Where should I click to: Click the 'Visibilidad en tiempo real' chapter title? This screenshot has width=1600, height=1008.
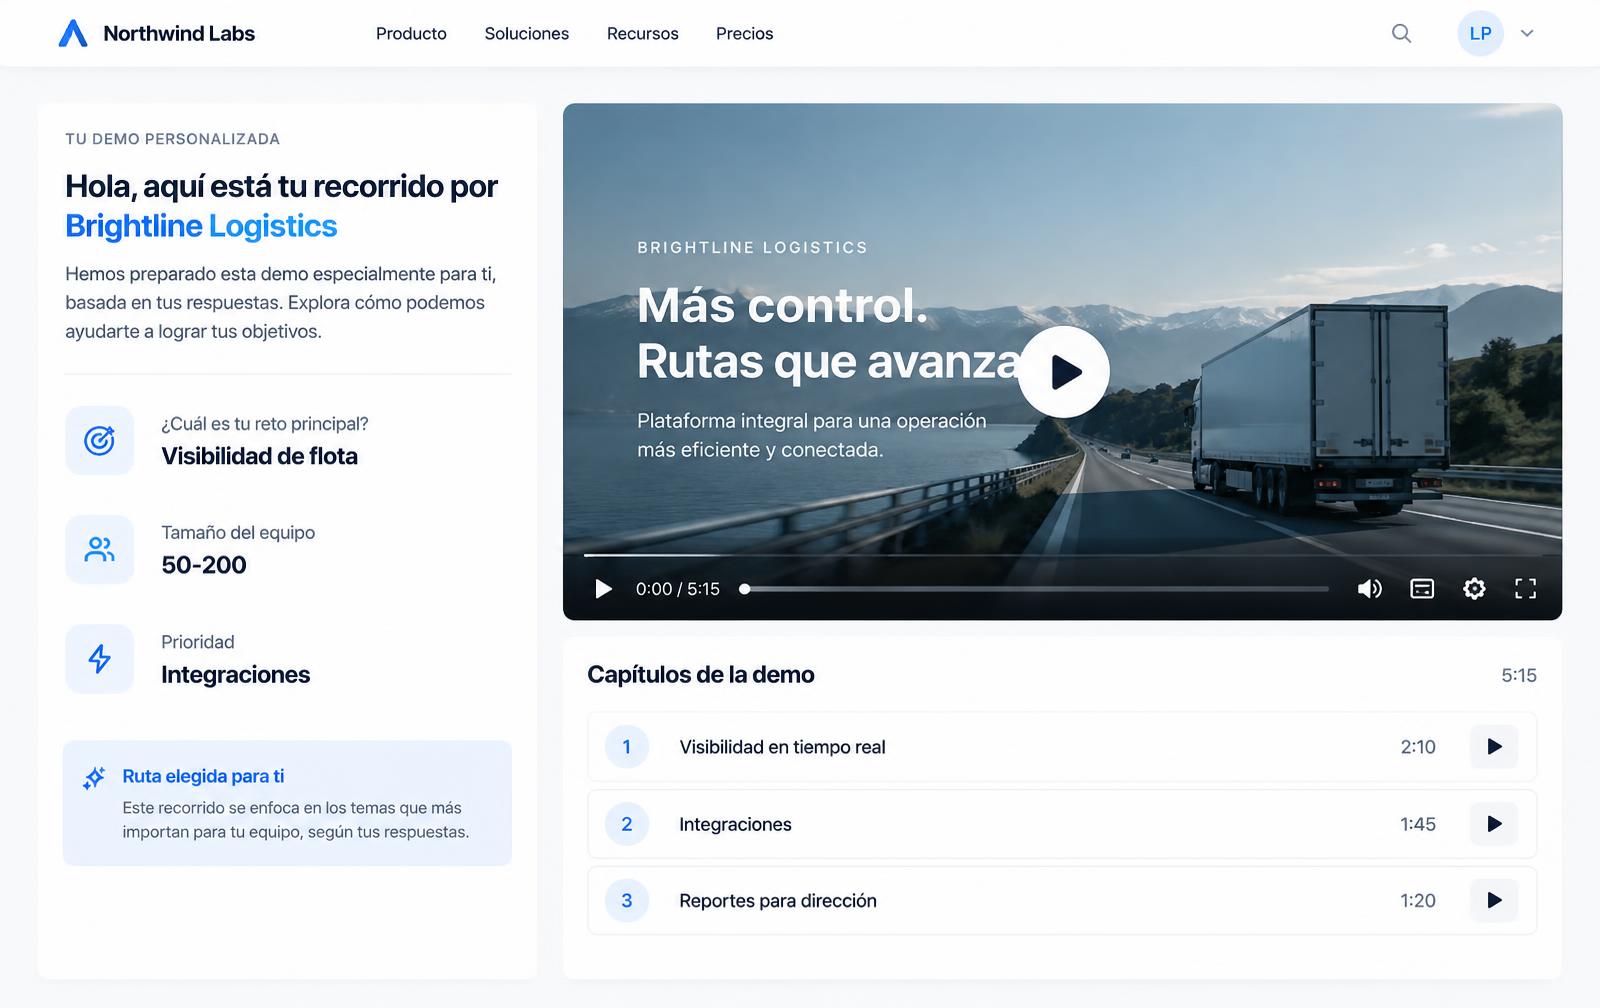[x=782, y=747]
